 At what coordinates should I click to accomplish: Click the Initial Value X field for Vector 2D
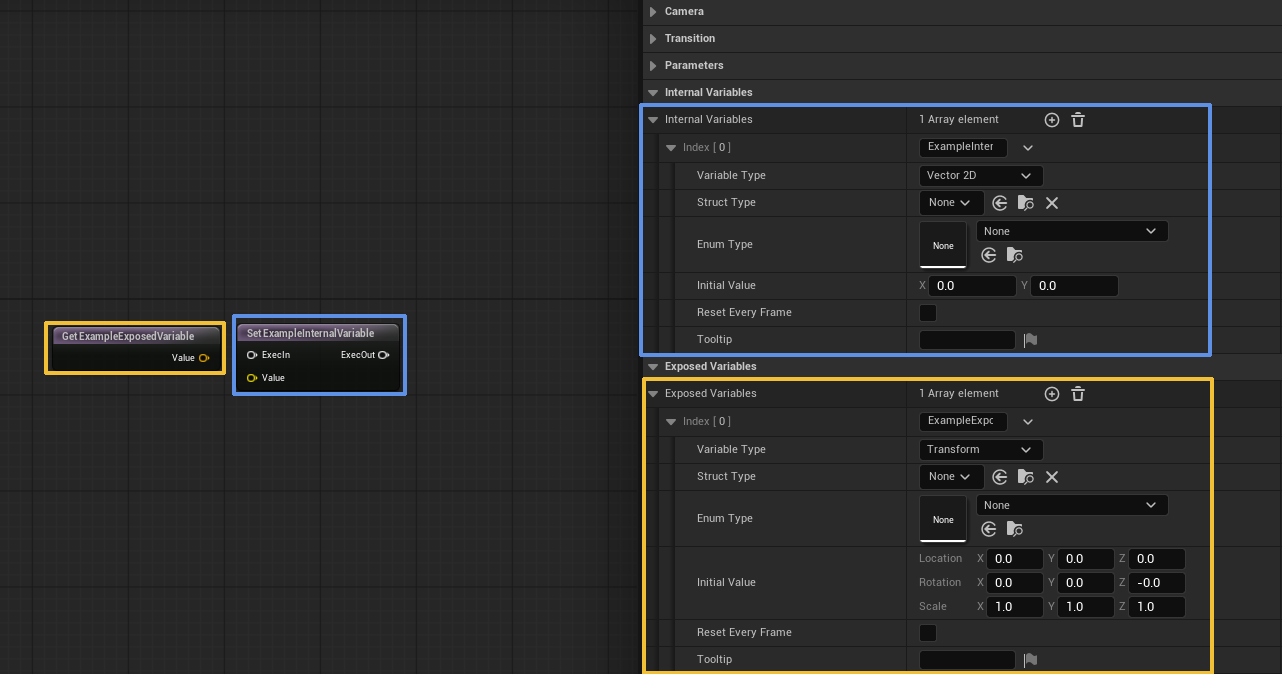pyautogui.click(x=971, y=286)
